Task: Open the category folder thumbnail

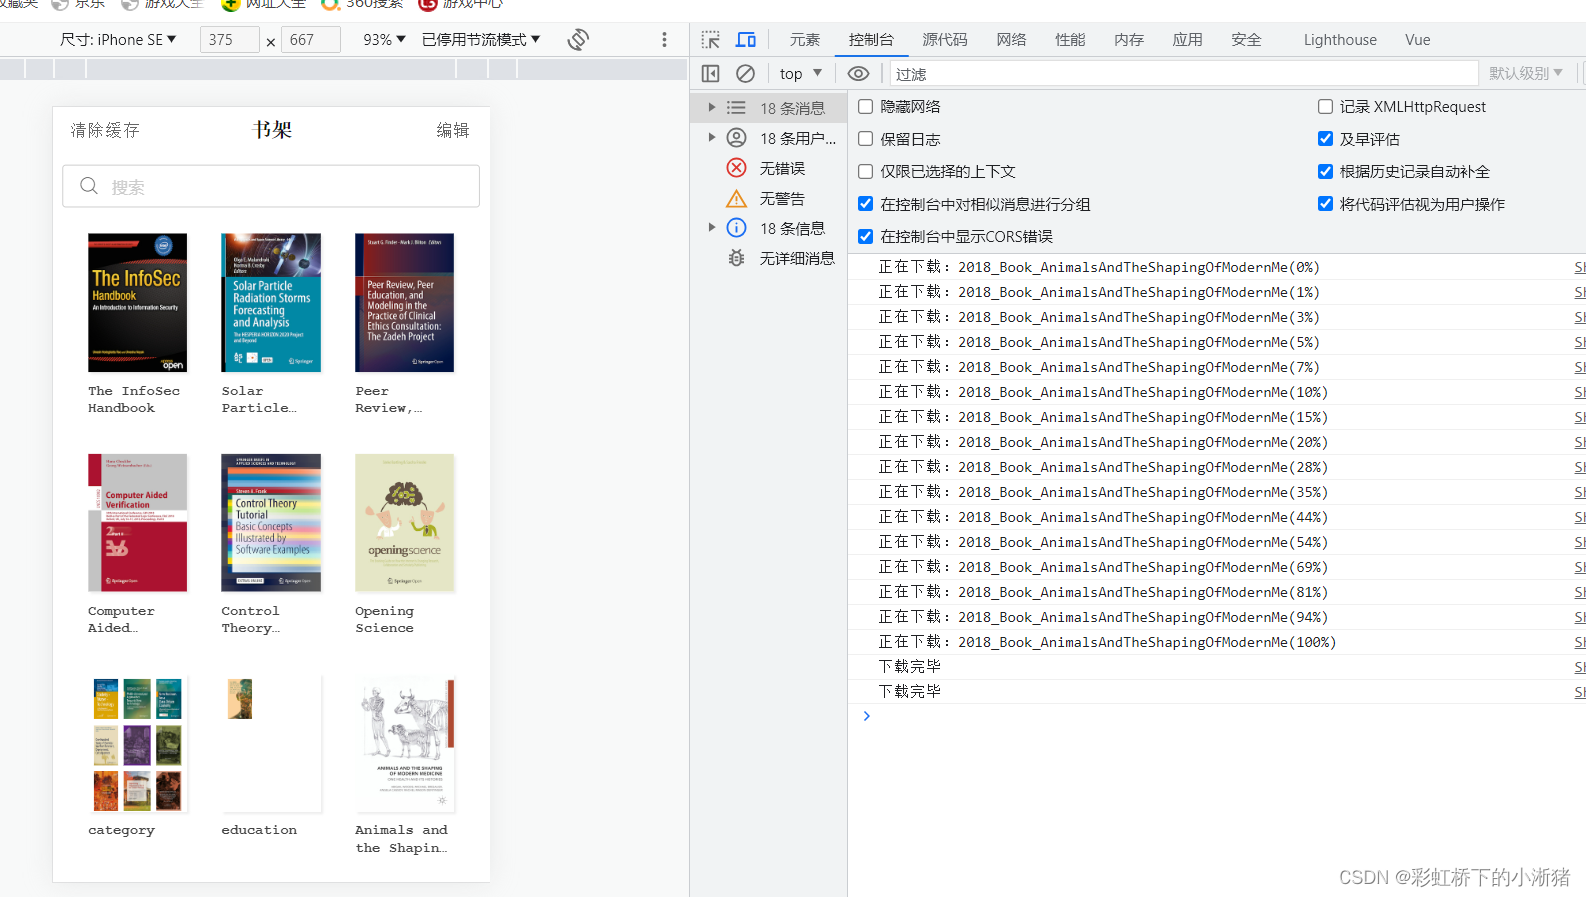Action: pos(137,743)
